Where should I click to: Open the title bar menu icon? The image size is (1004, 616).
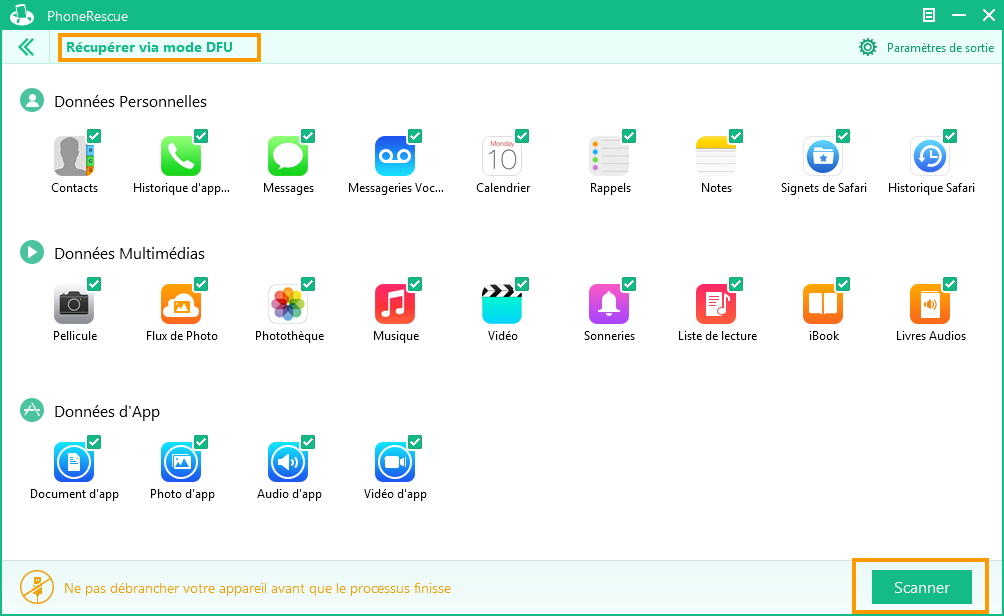click(928, 15)
